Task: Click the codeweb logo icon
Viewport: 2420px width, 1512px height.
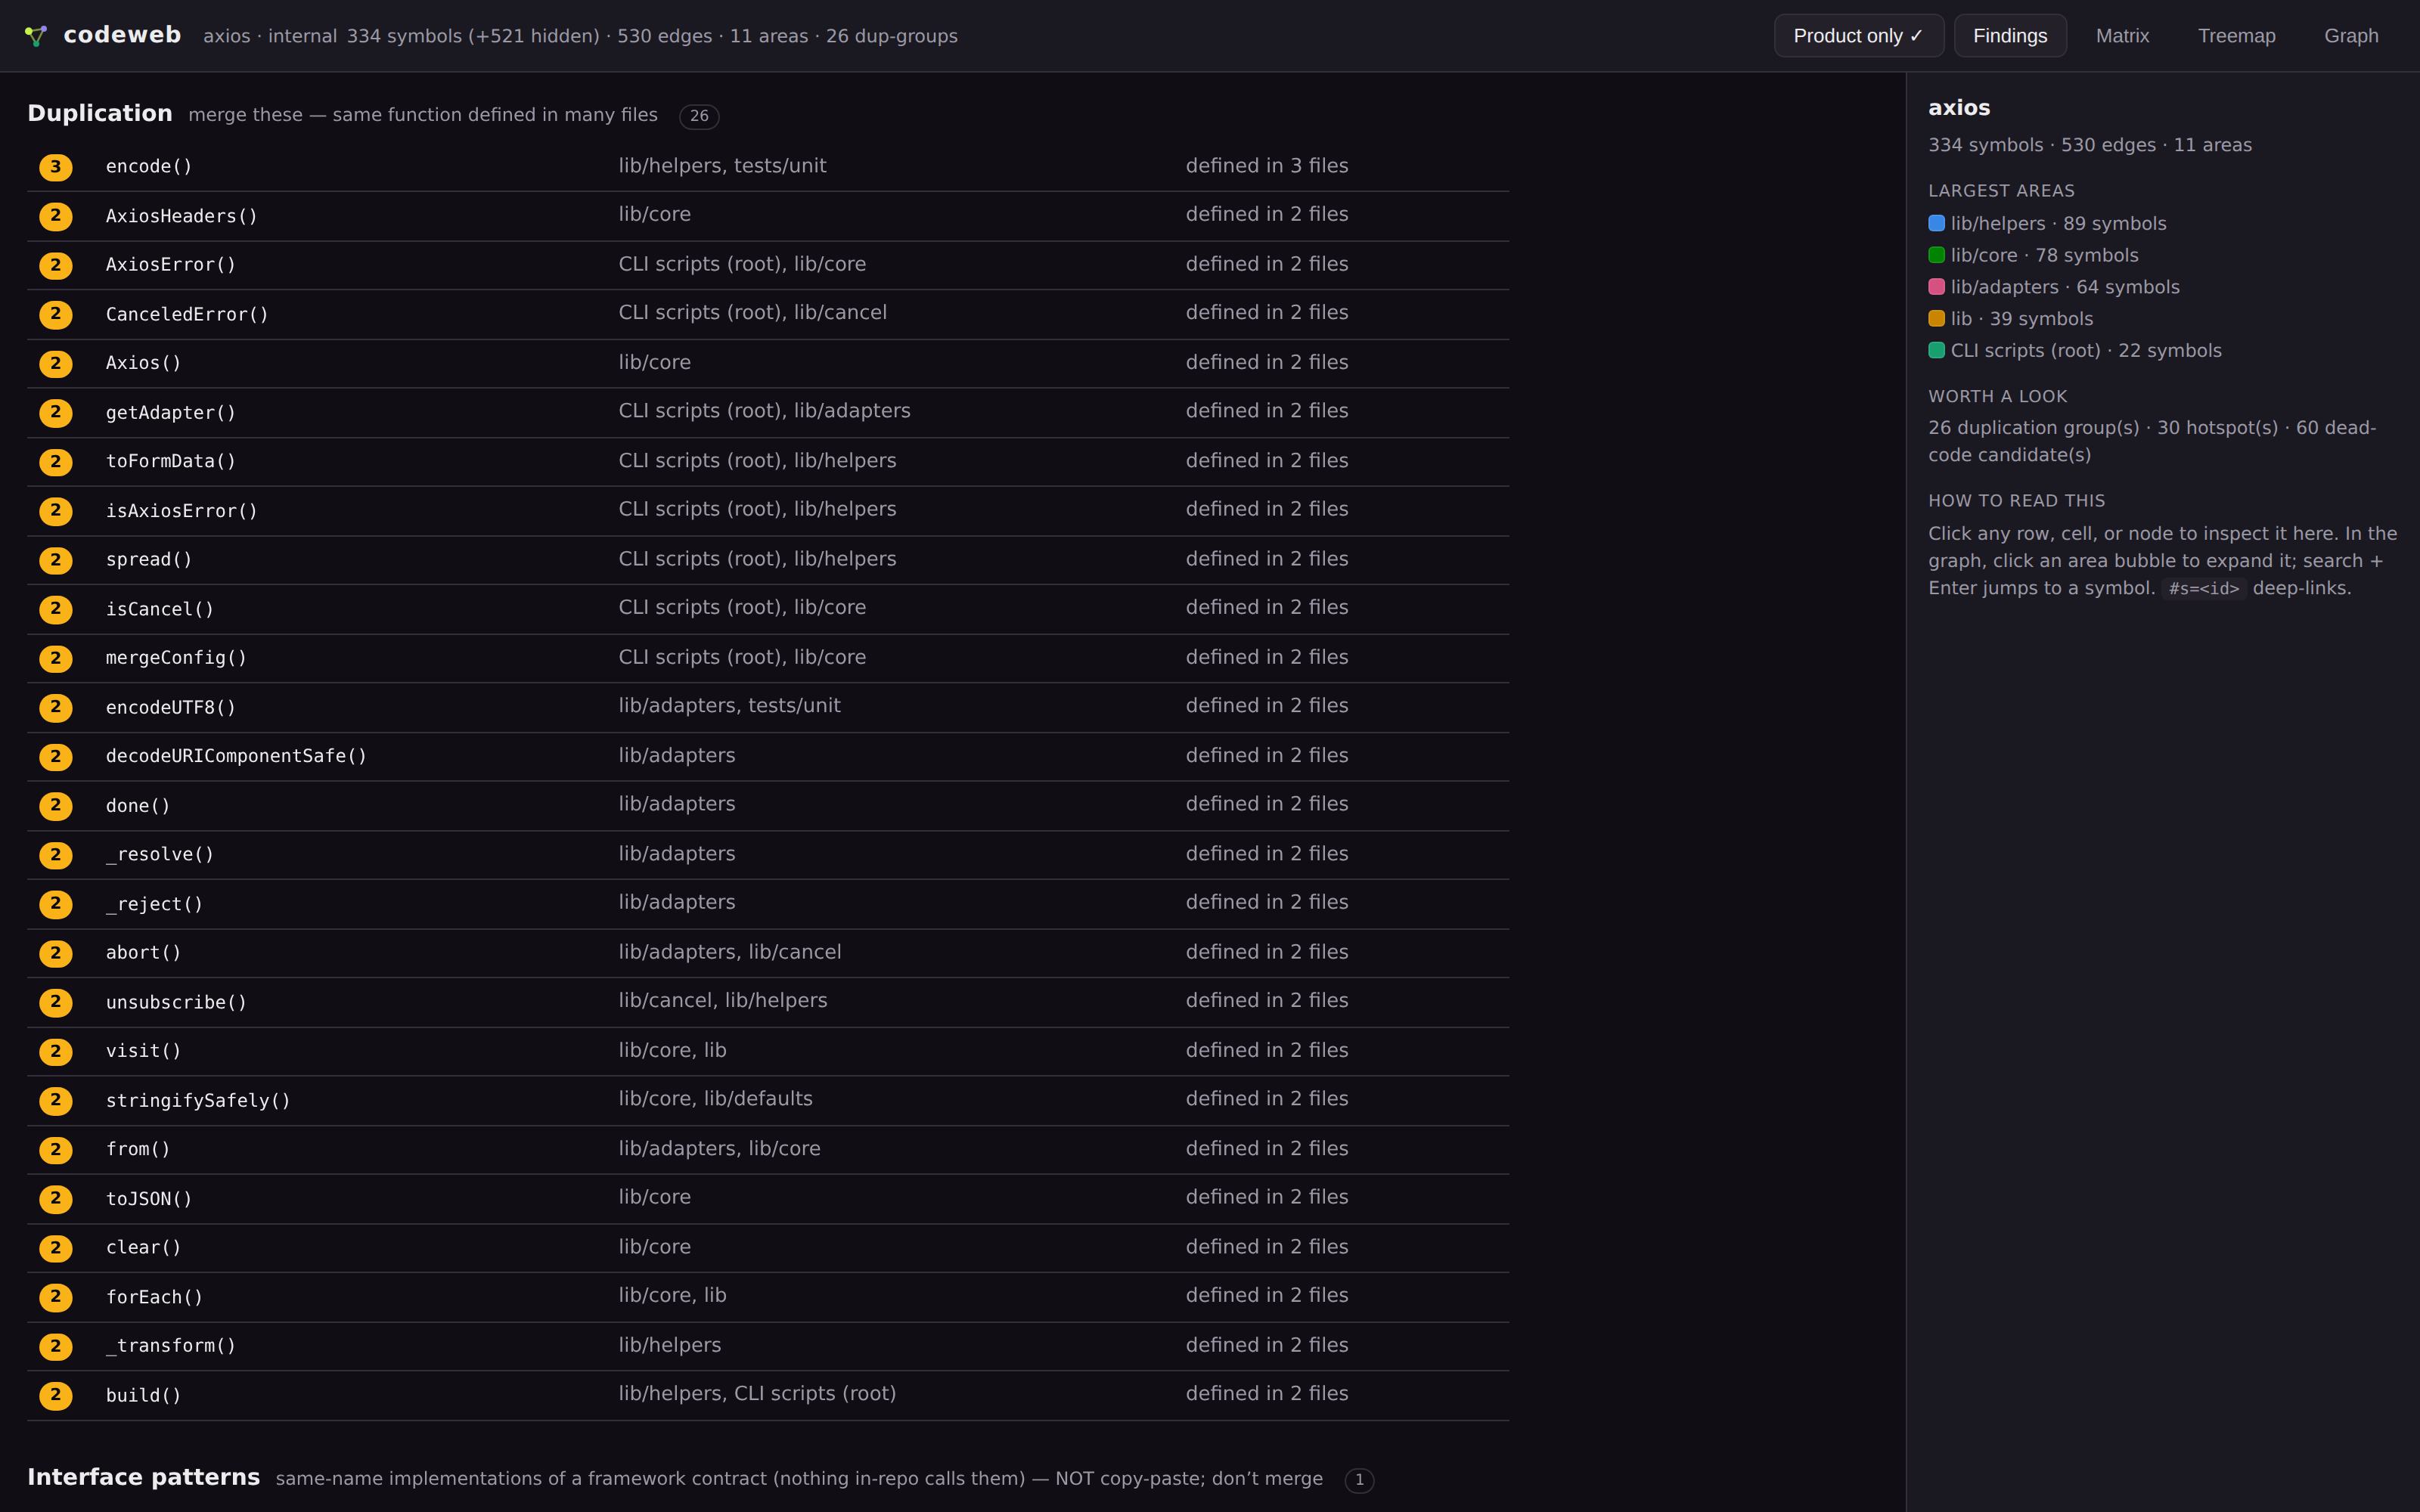Action: (36, 36)
